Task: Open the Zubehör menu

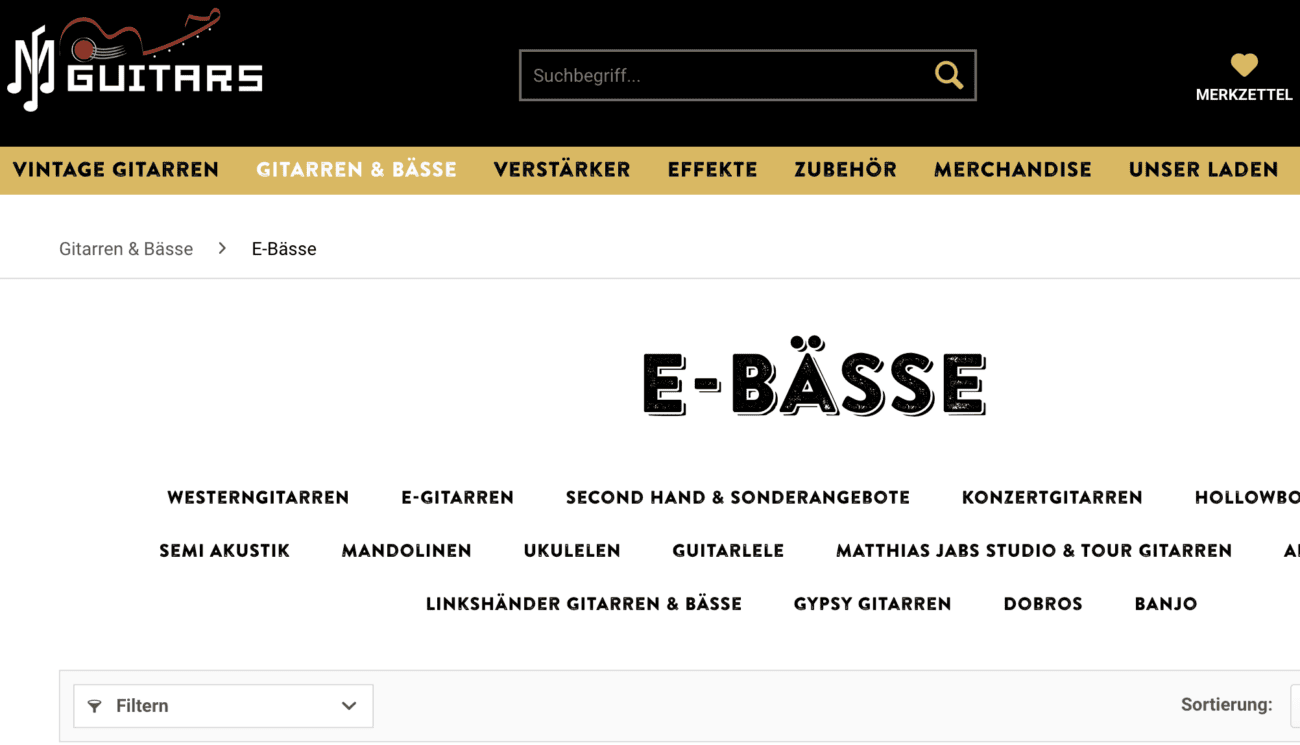Action: point(845,170)
